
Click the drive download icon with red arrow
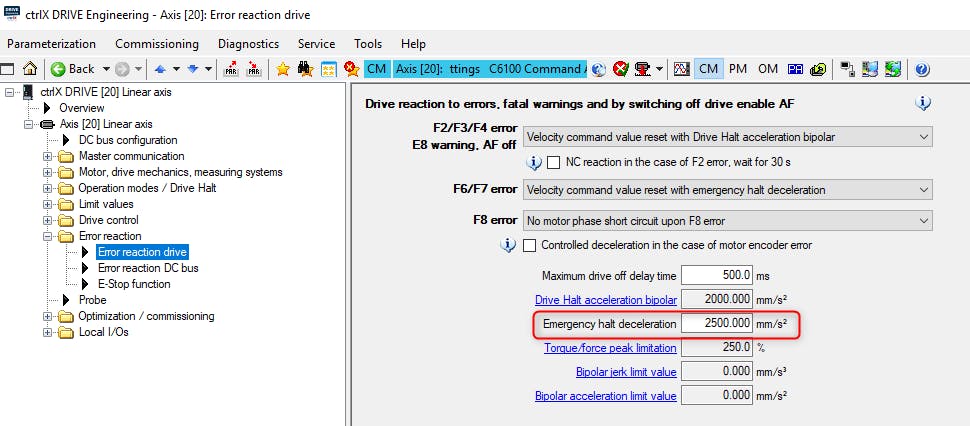click(x=643, y=69)
